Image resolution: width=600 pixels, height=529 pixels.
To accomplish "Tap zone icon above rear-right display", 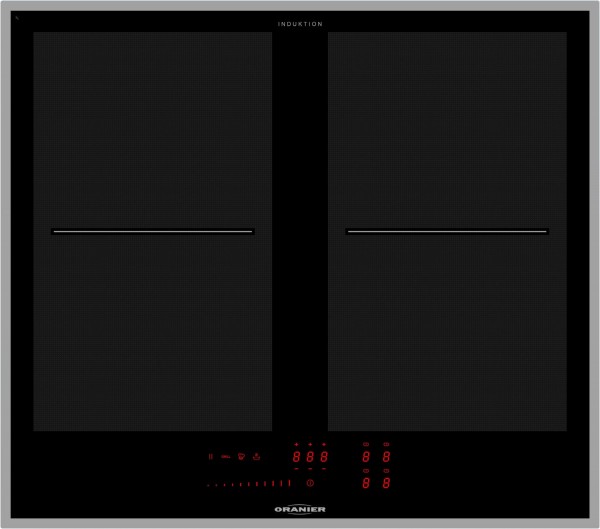I will [386, 444].
